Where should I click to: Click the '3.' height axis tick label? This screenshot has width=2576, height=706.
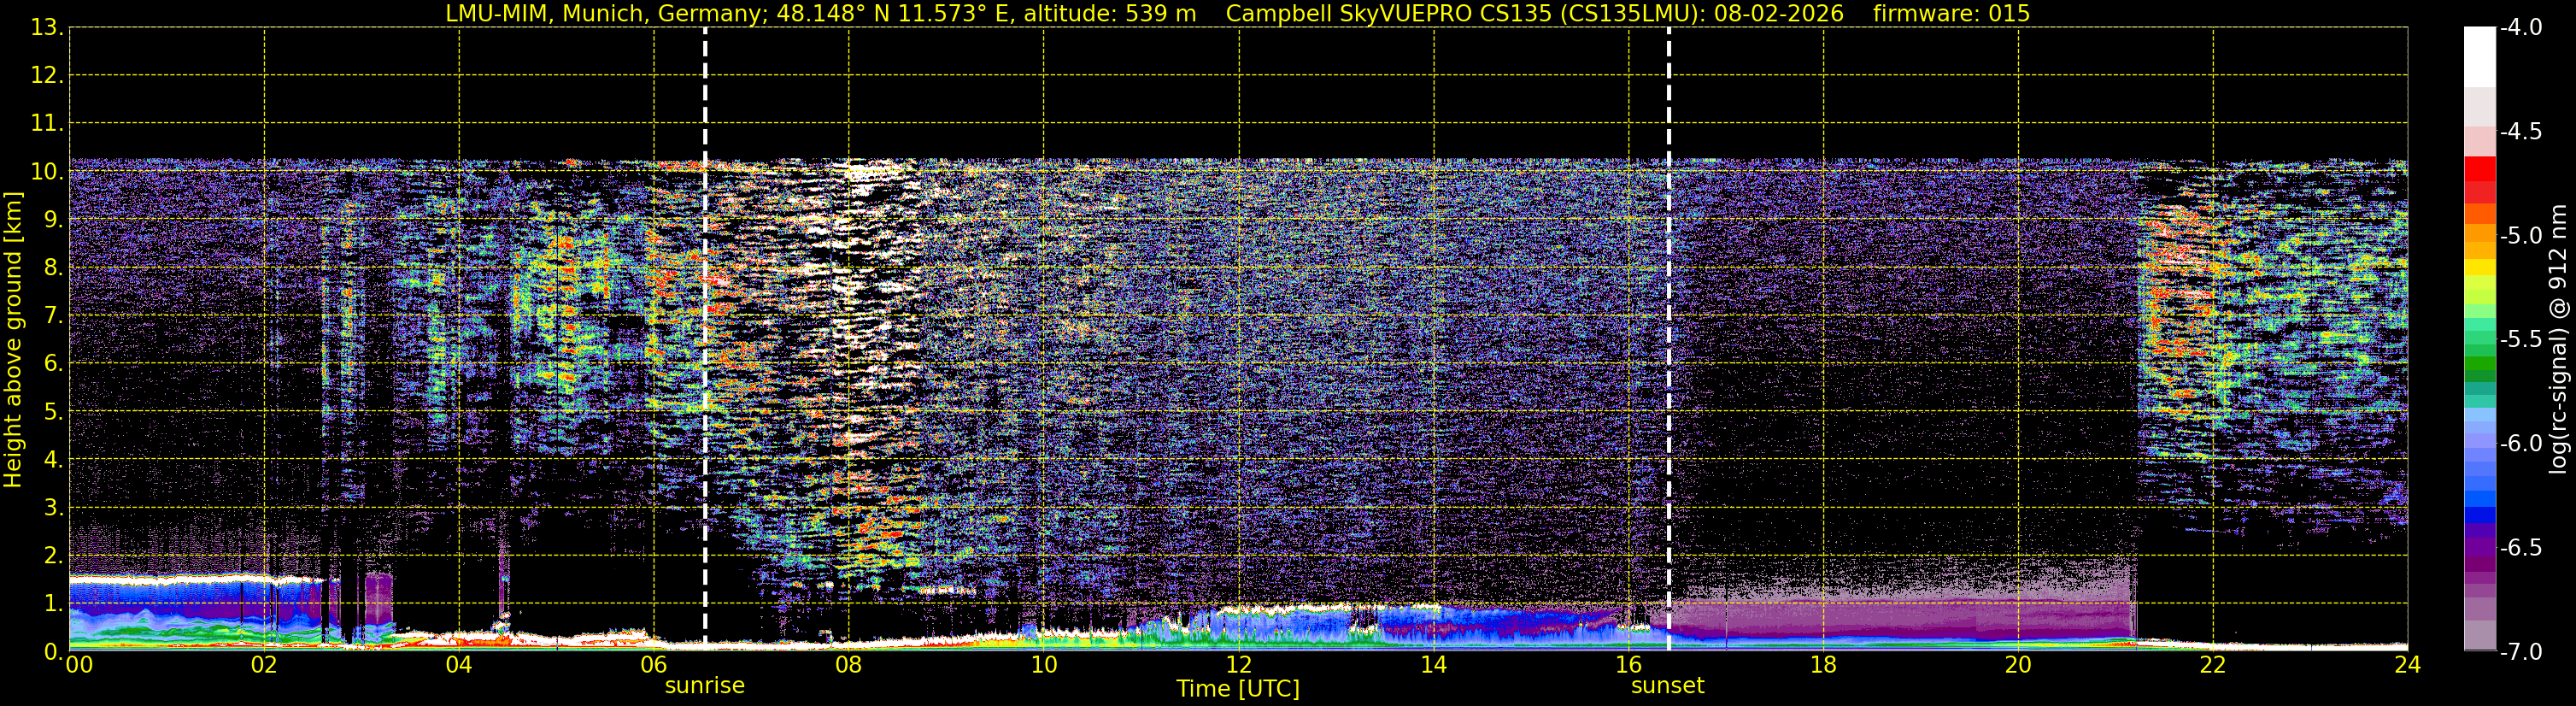click(x=53, y=508)
